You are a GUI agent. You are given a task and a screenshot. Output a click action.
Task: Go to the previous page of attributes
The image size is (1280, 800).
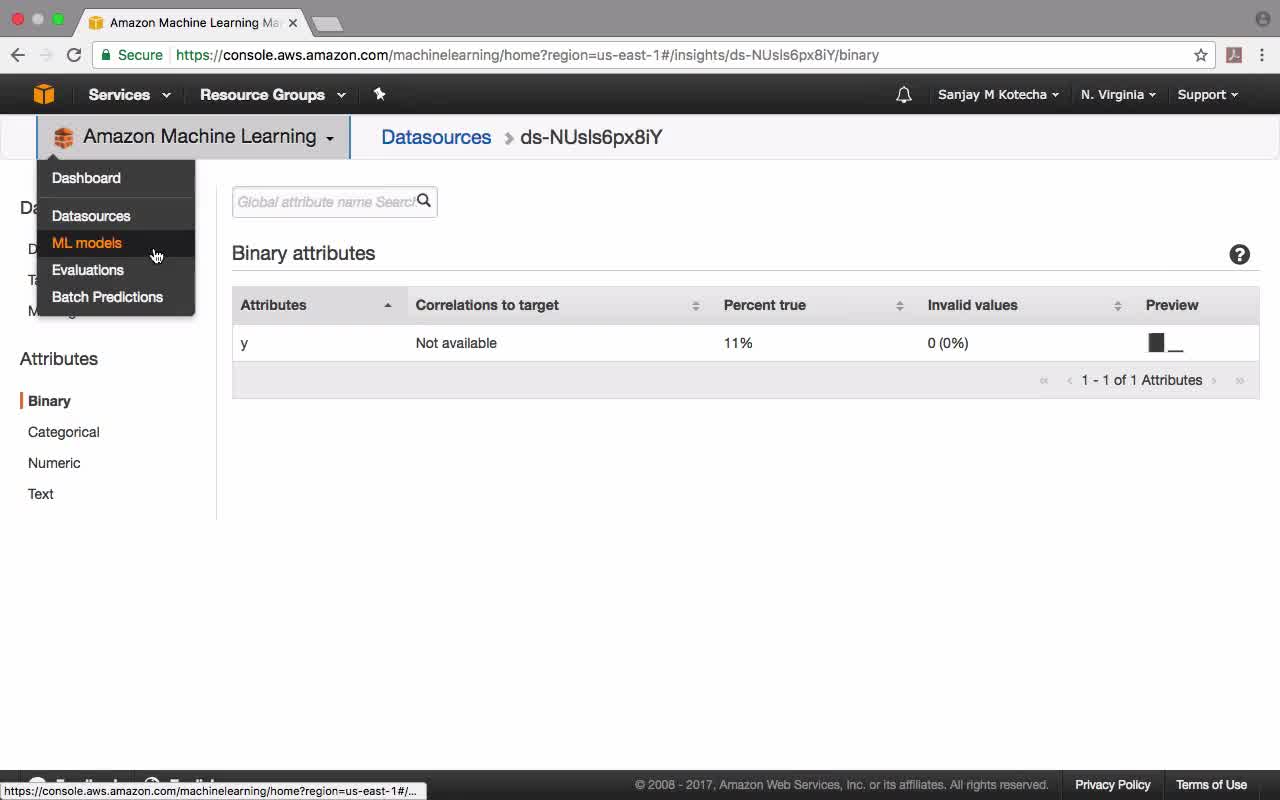(1070, 380)
